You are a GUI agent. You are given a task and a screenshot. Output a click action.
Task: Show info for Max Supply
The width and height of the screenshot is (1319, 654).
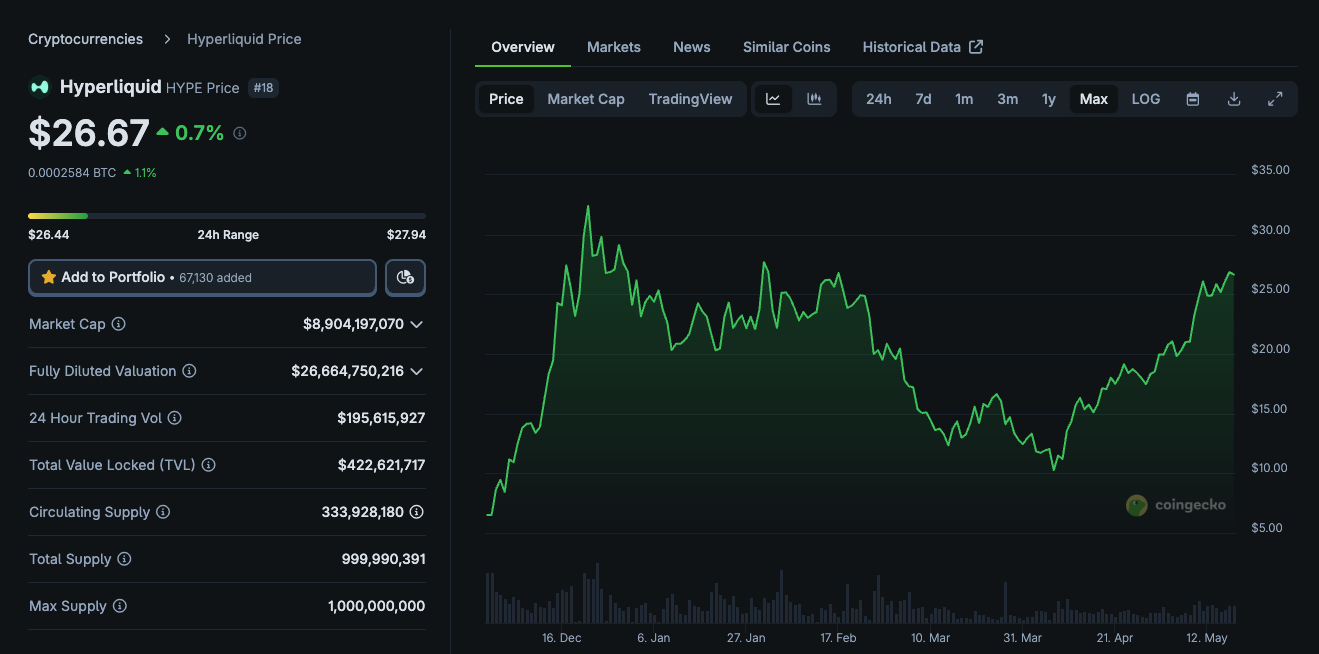click(120, 606)
